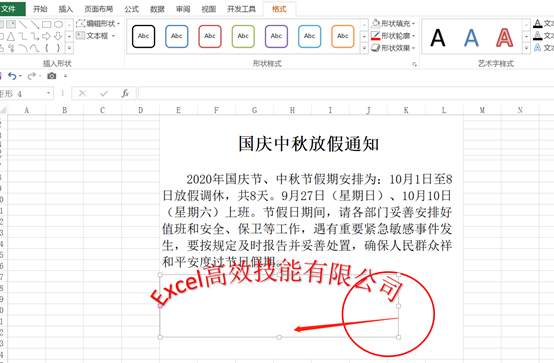
Task: Select the Isosceles Triangle shape
Action: coord(11,36)
